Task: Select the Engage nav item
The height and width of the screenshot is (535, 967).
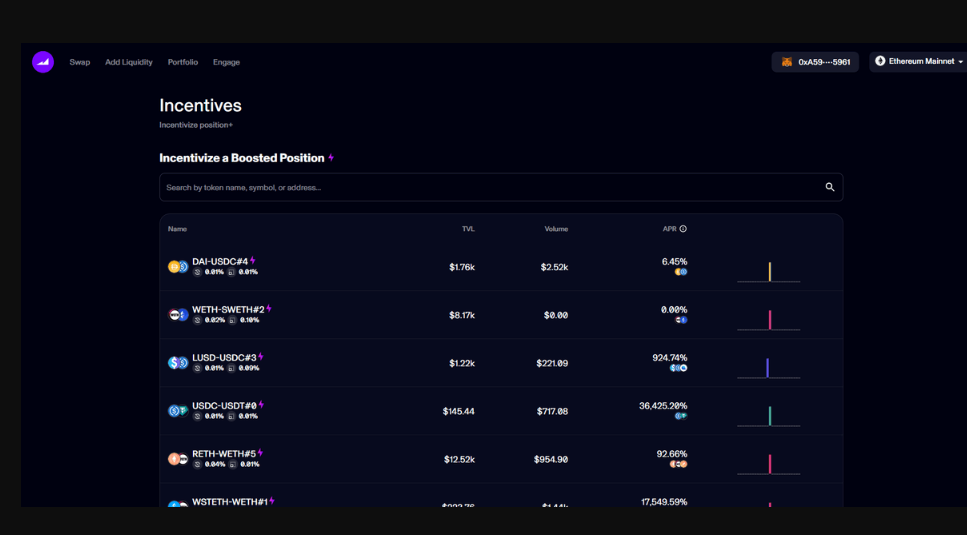Action: (226, 62)
